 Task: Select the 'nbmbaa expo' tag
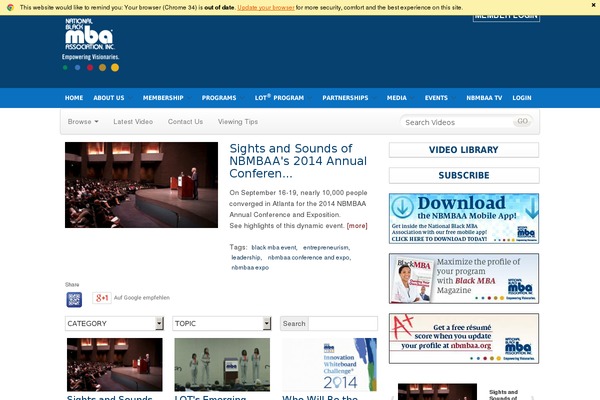pyautogui.click(x=250, y=268)
